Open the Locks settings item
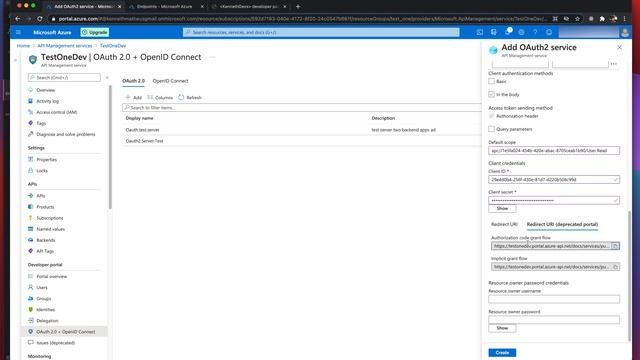640x360 pixels. (42, 171)
